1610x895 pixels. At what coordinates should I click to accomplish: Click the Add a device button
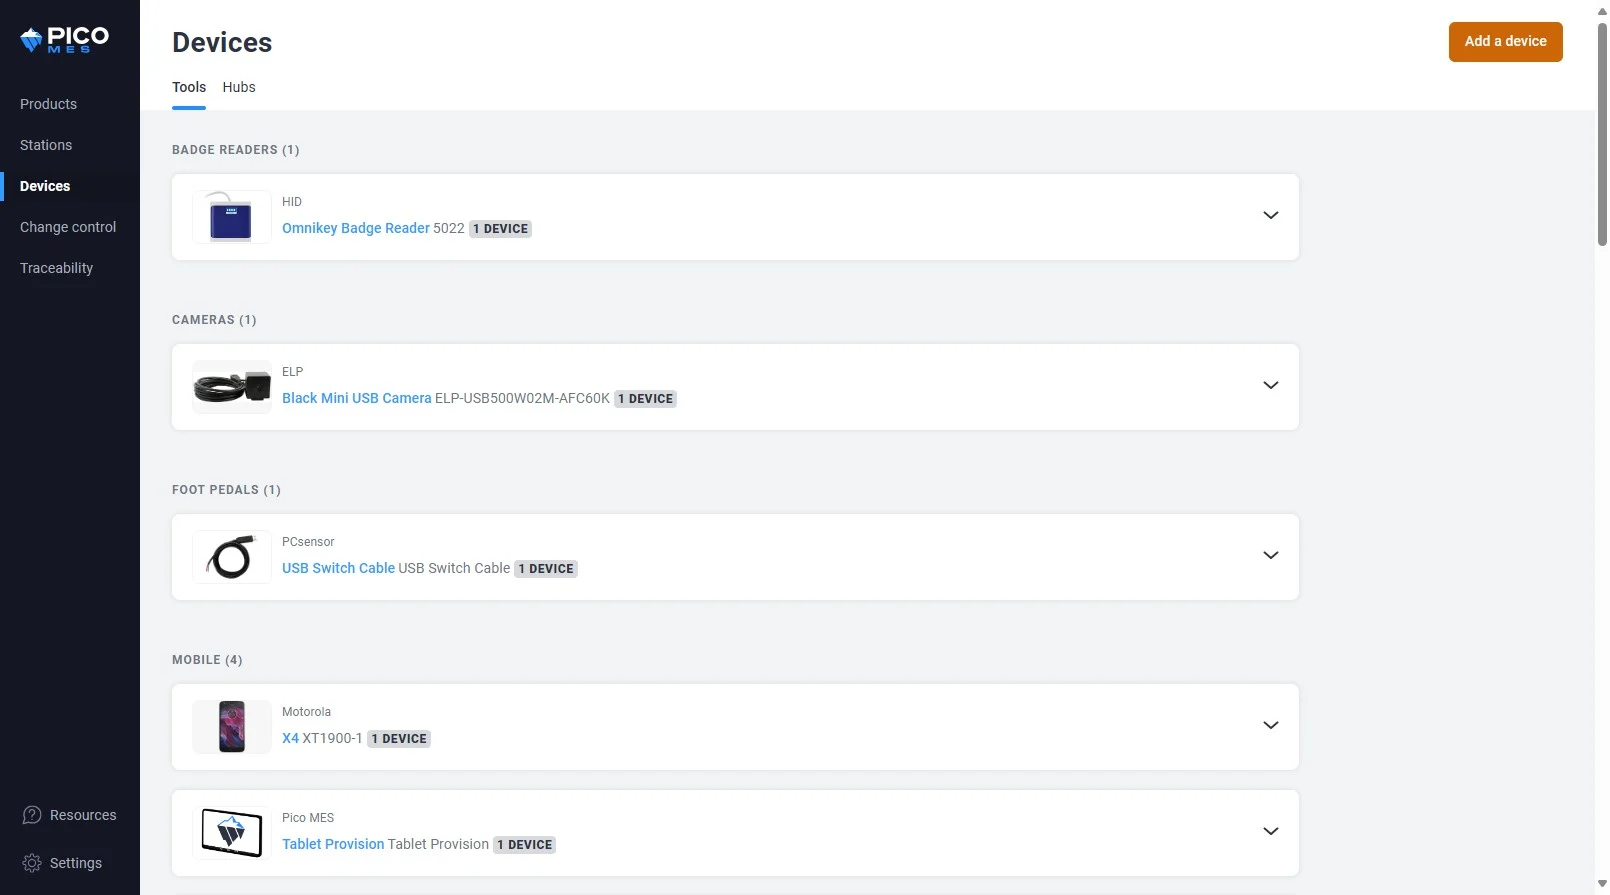1505,42
